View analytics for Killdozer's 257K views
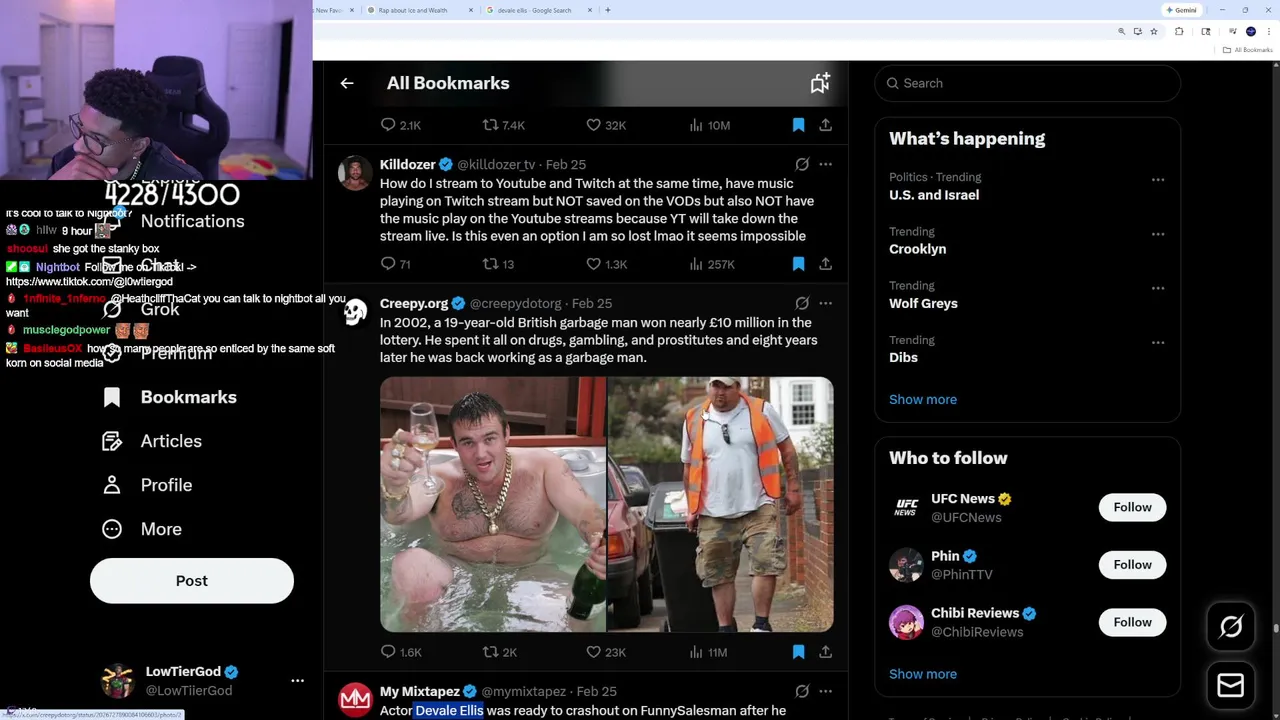 (x=712, y=264)
